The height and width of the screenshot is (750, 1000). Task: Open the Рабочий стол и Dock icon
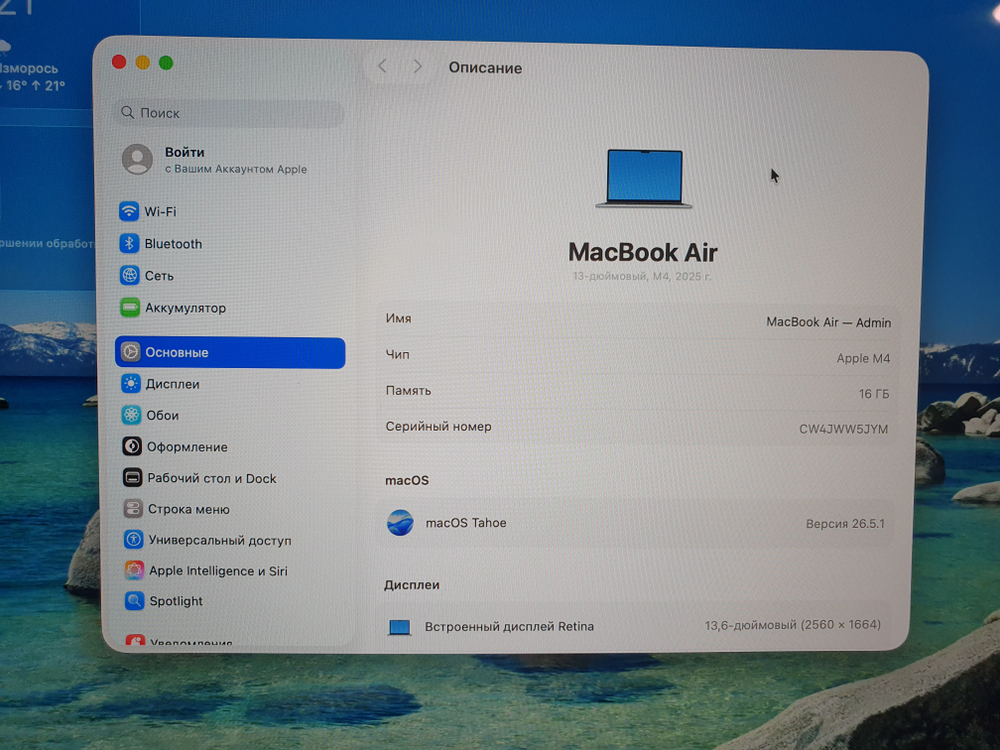tap(133, 477)
